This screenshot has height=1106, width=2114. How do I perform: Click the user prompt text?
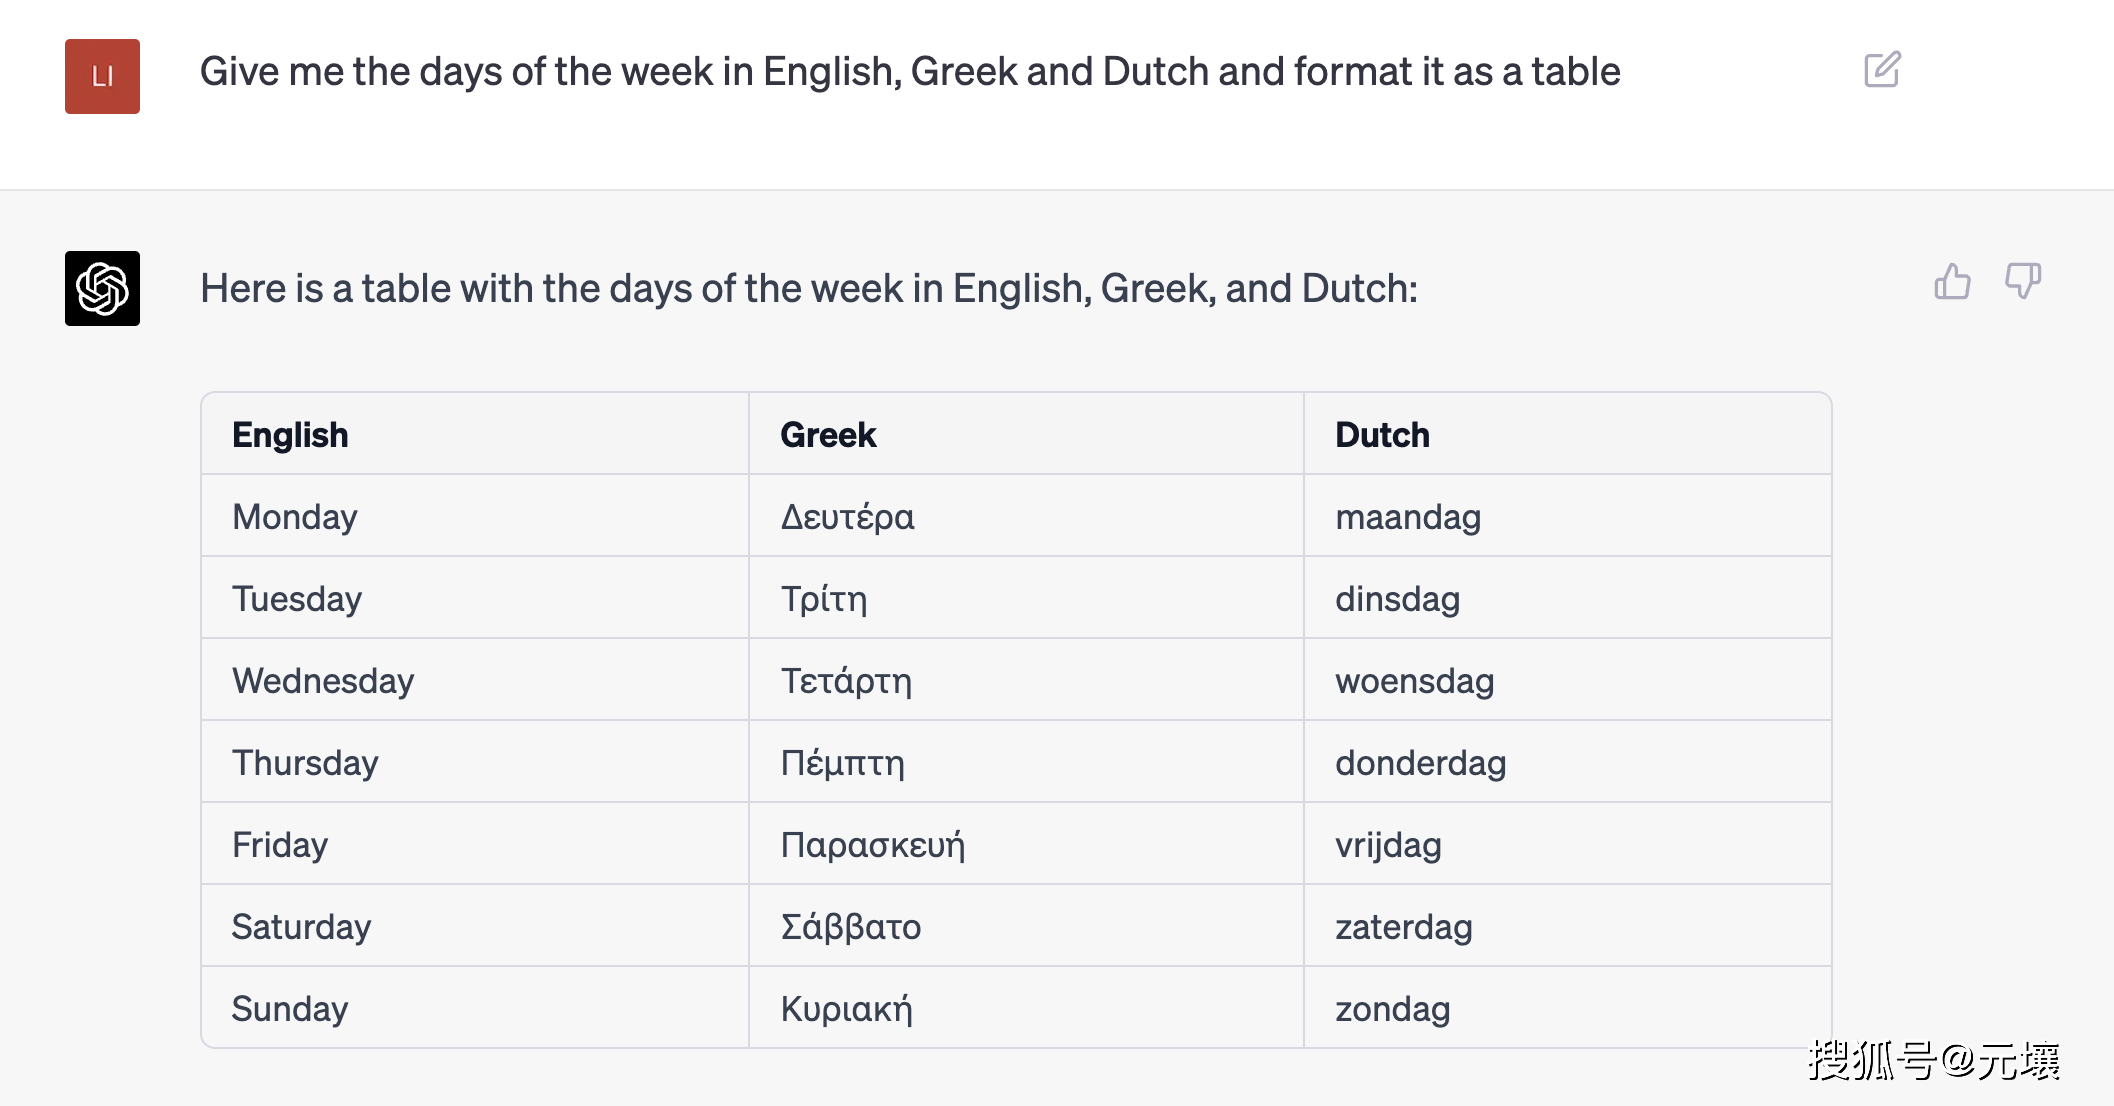click(x=910, y=72)
